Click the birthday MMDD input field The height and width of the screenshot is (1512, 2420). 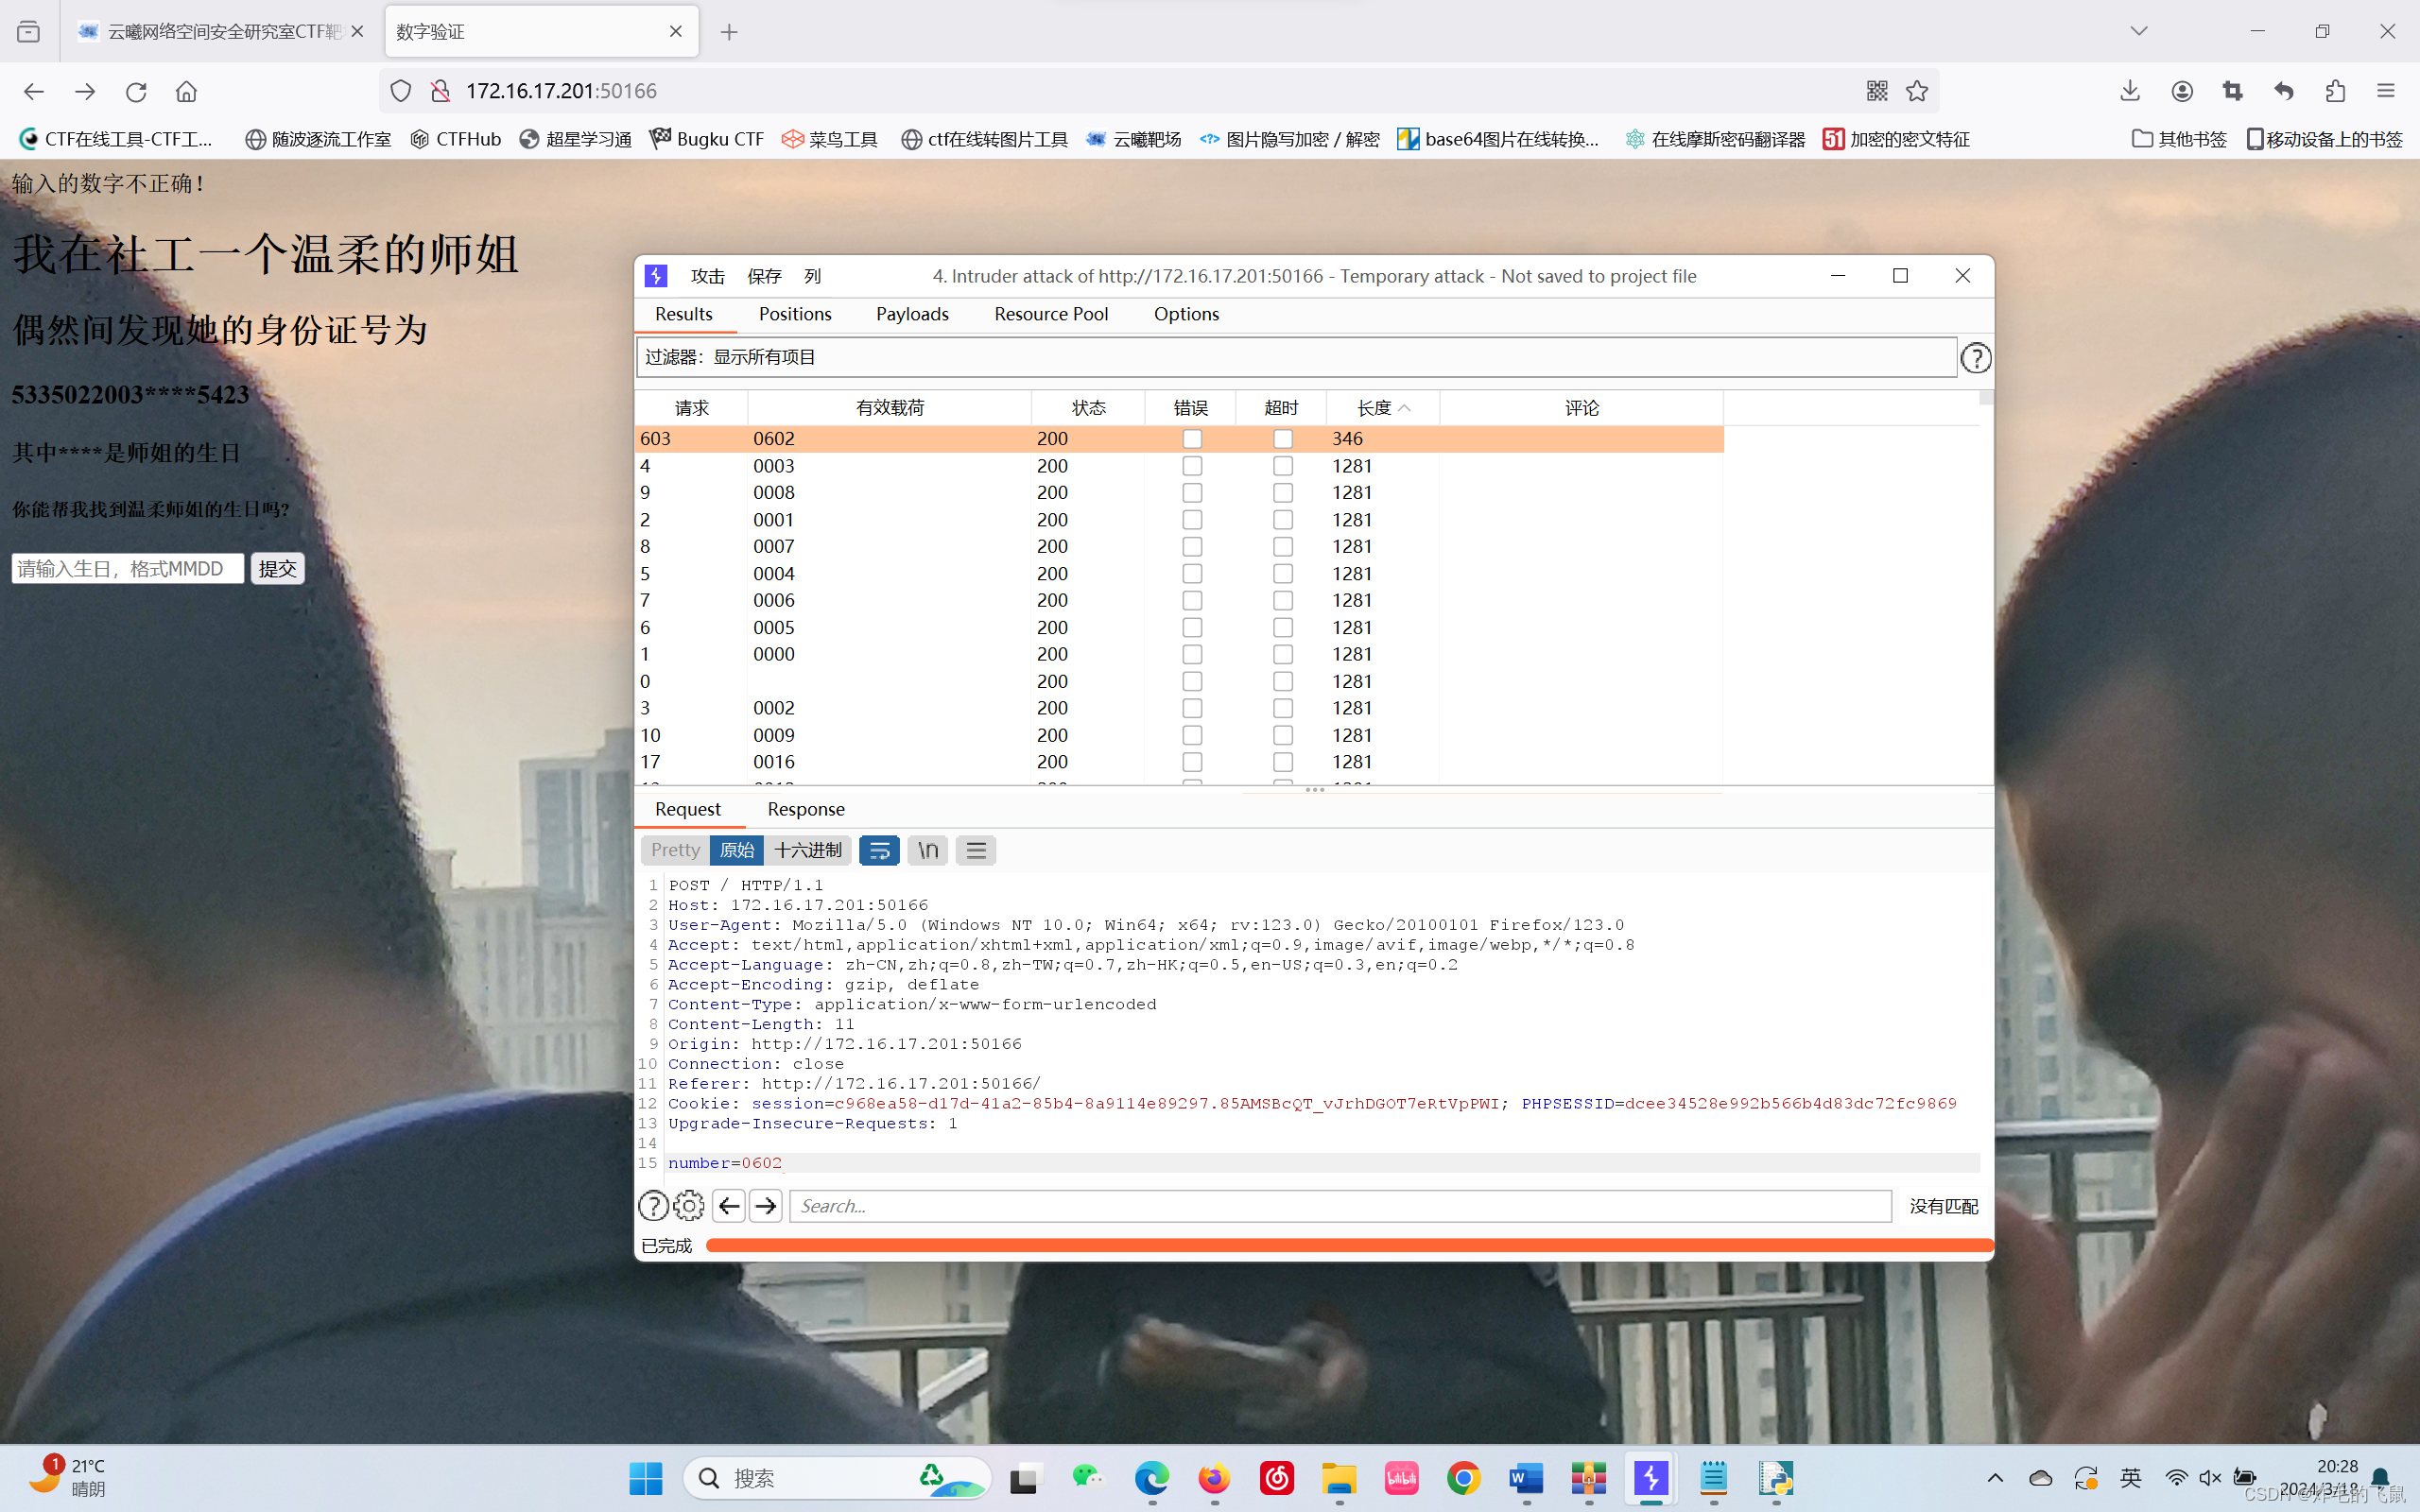127,569
